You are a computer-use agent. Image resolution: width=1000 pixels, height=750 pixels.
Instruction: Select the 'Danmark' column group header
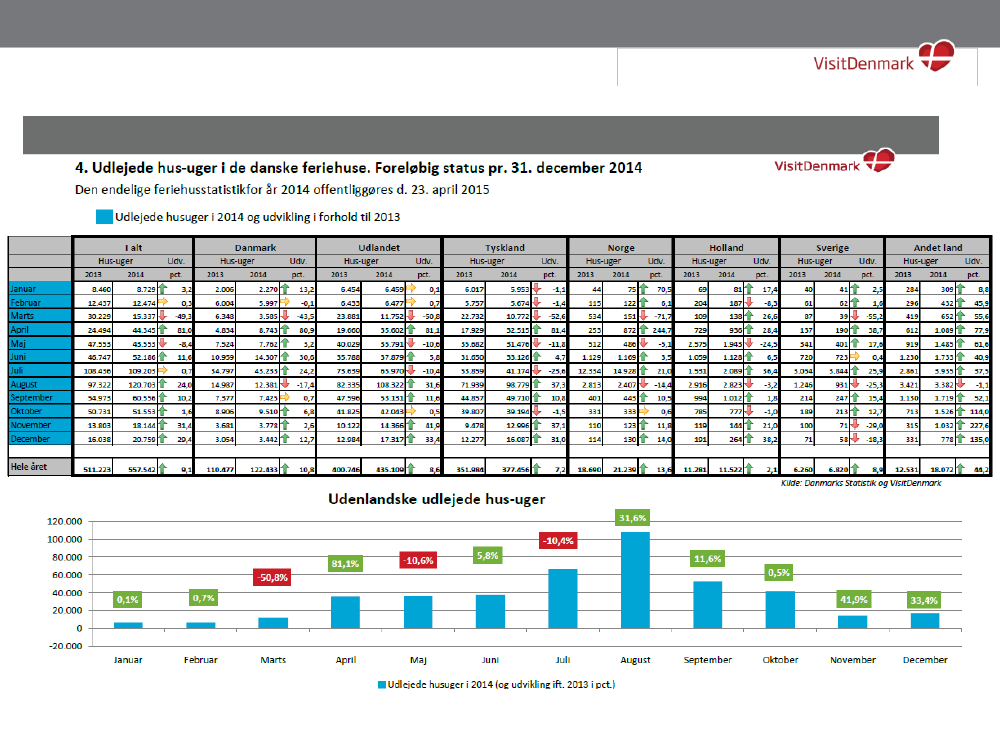(x=255, y=247)
